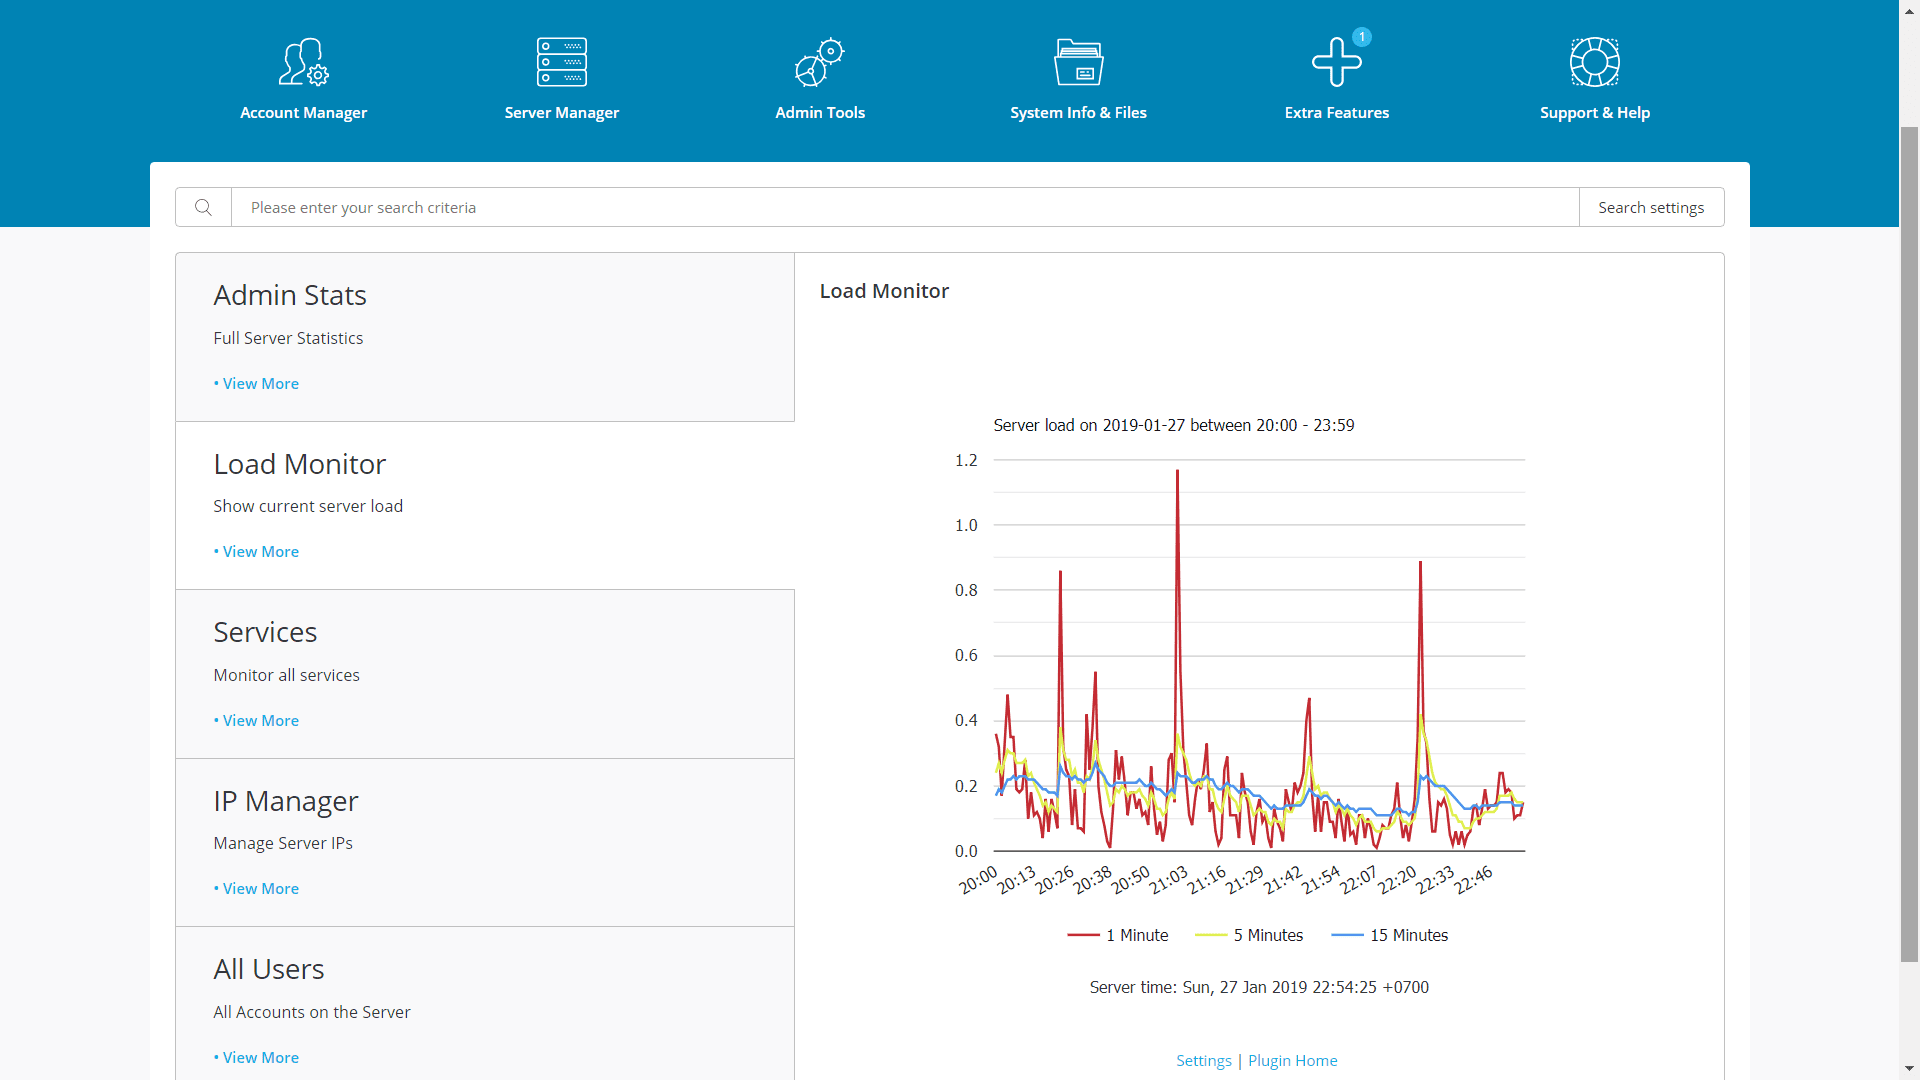Open Admin Tools gears icon
1920x1080 pixels.
[819, 61]
